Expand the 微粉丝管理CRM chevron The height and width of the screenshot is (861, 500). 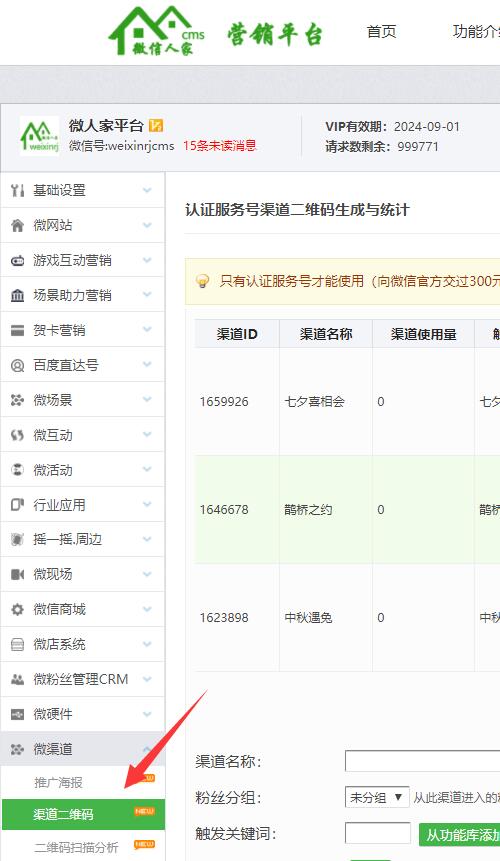(x=147, y=679)
